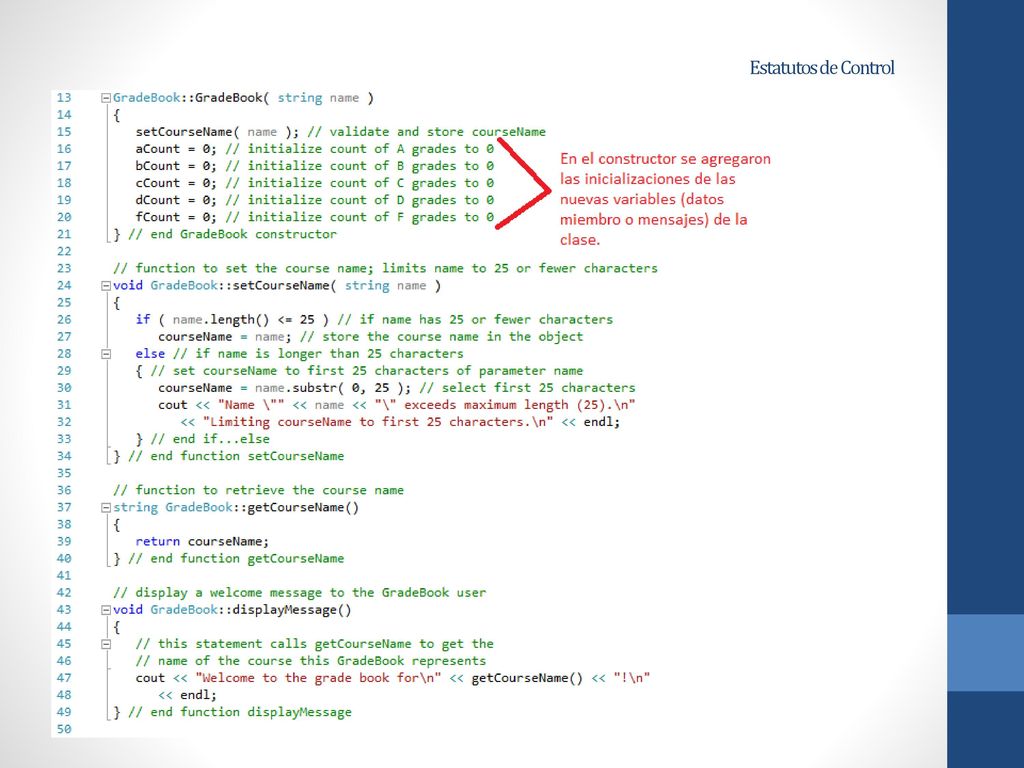
Task: Collapse the else block at line 28
Action: click(105, 354)
